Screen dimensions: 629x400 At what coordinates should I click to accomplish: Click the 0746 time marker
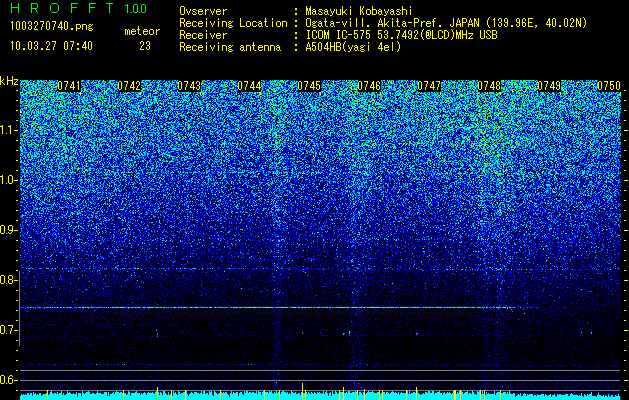click(369, 86)
